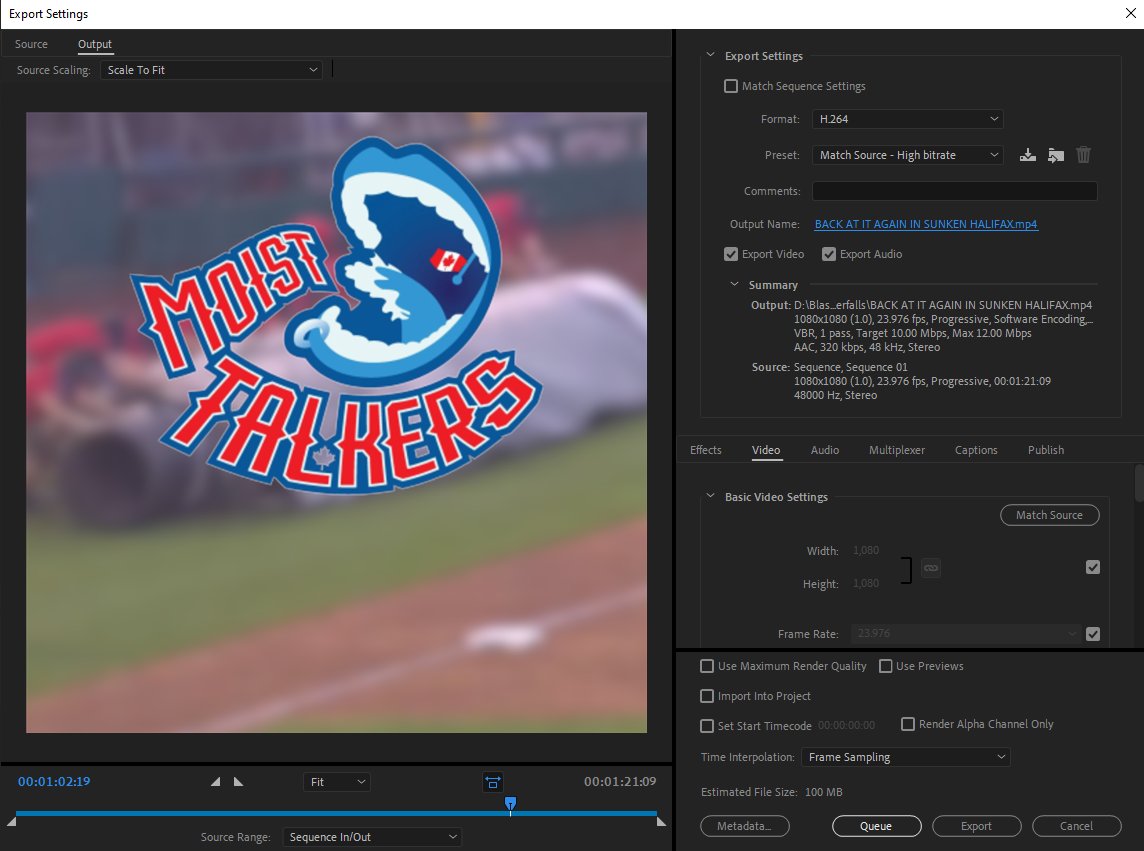Image resolution: width=1144 pixels, height=851 pixels.
Task: Collapse the Basic Video Settings section
Action: click(x=710, y=496)
